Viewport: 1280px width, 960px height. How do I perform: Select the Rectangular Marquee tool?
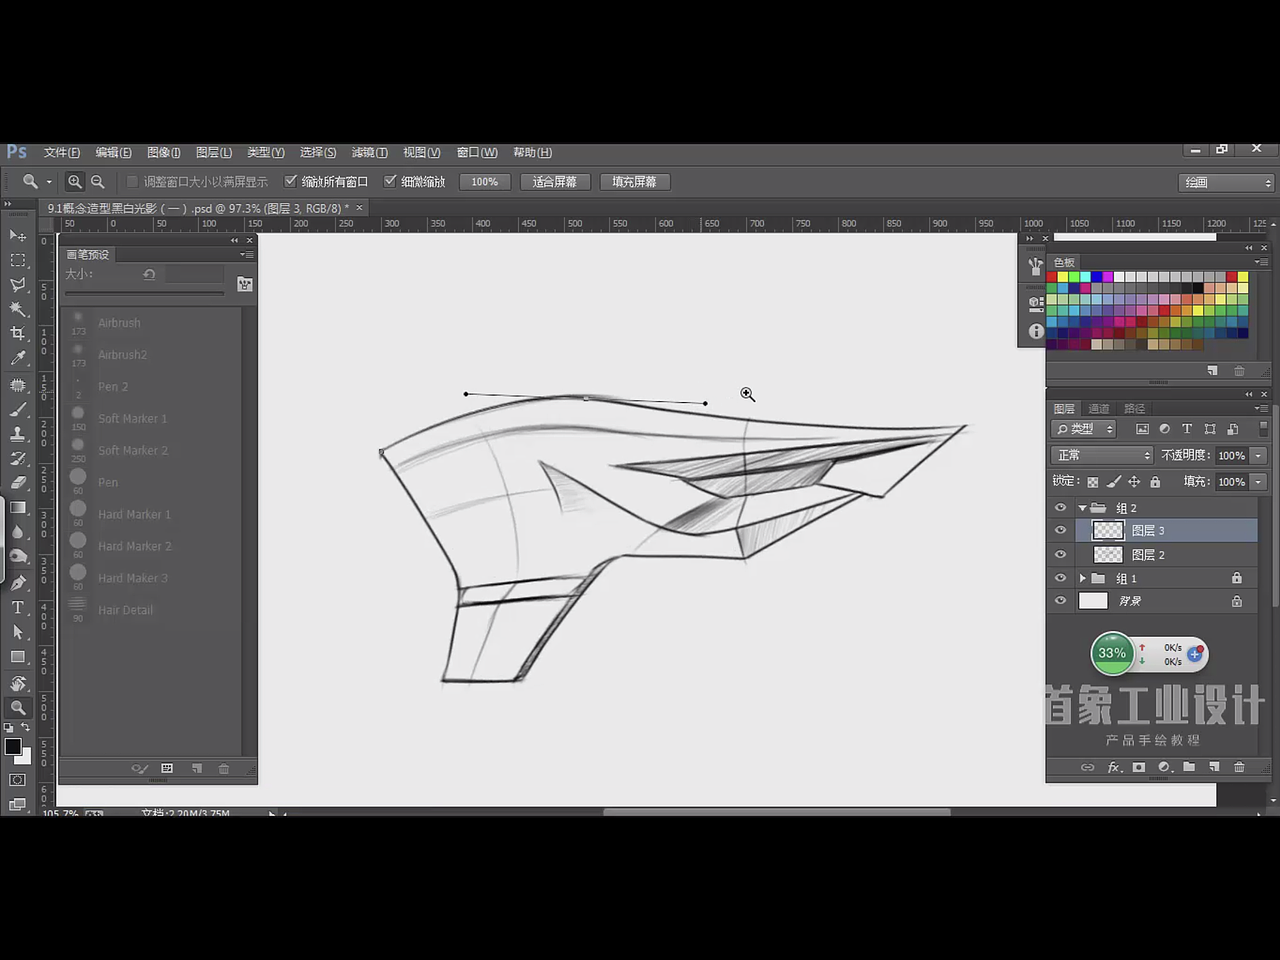[18, 260]
